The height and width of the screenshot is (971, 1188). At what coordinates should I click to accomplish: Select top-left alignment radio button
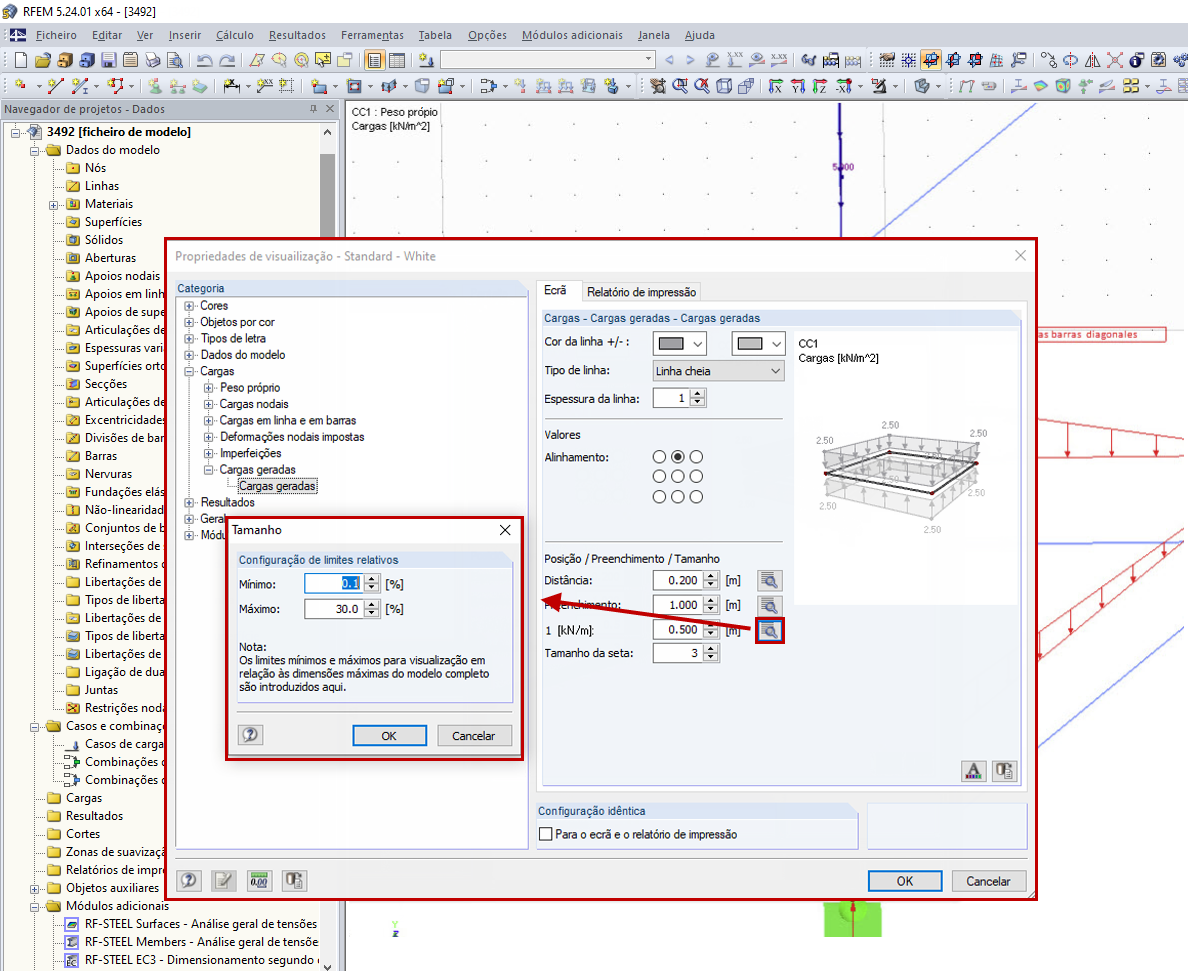659,457
